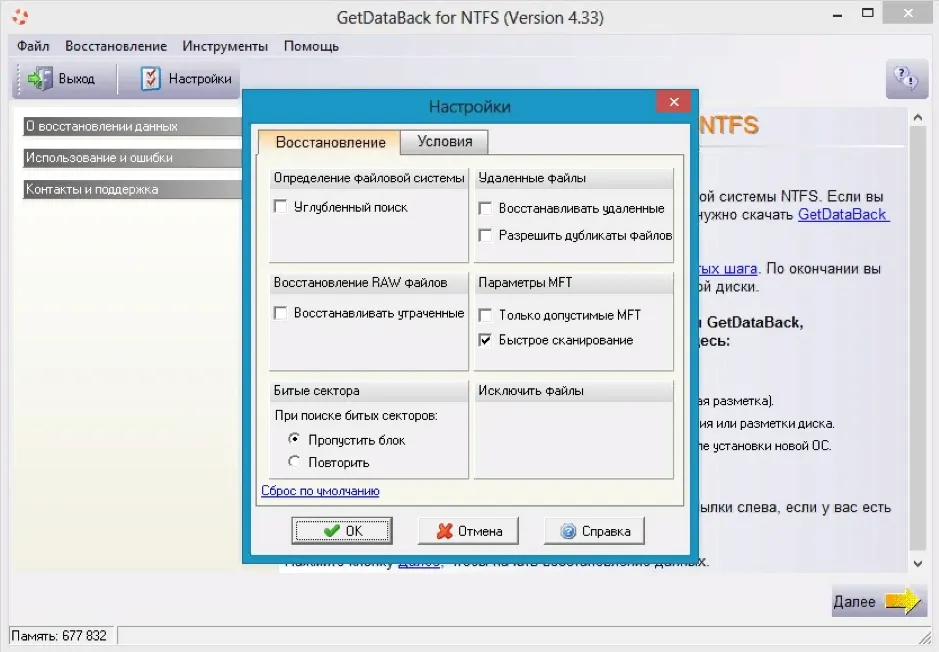Screen dimensions: 939x652
Task: Select the Восстановление tab in dialog
Action: (x=330, y=142)
